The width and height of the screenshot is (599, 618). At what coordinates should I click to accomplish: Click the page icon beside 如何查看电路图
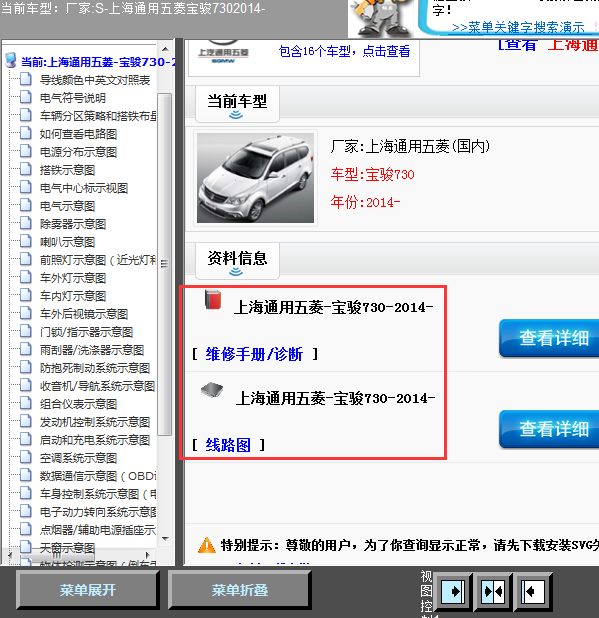26,134
